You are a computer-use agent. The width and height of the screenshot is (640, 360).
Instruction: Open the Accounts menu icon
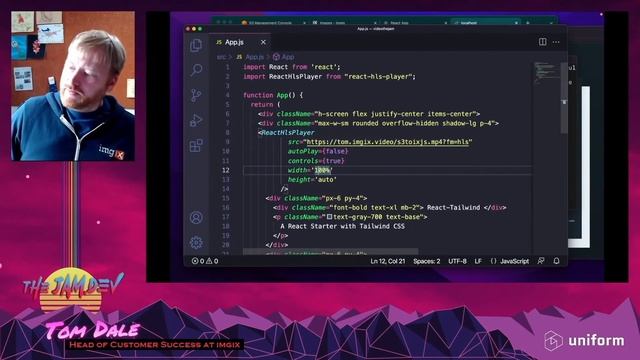tap(196, 218)
